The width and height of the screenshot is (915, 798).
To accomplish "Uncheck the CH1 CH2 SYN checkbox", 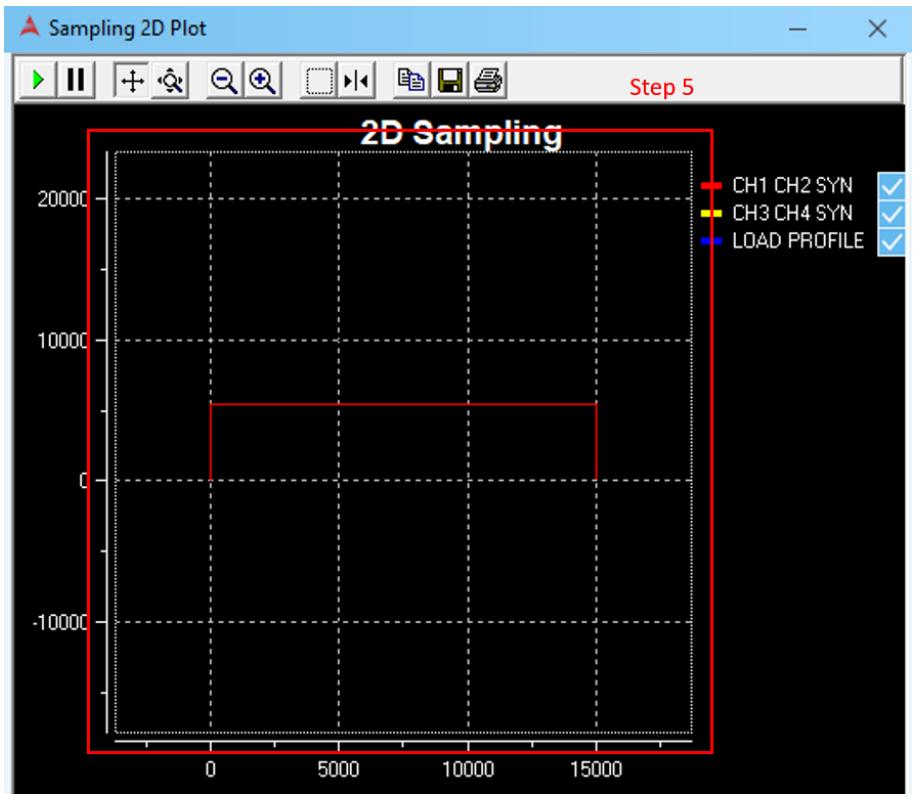I will 891,186.
